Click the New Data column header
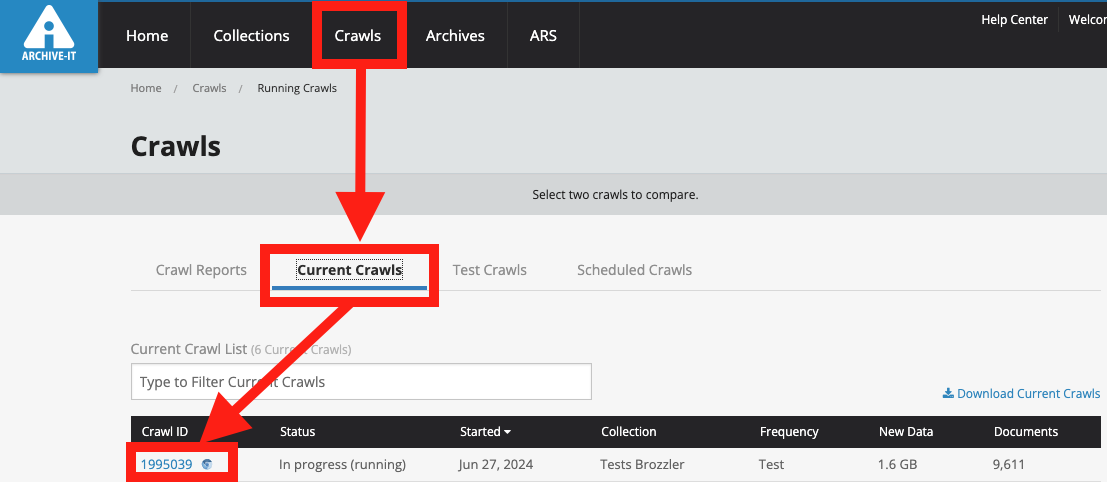Image resolution: width=1107 pixels, height=482 pixels. coord(905,432)
